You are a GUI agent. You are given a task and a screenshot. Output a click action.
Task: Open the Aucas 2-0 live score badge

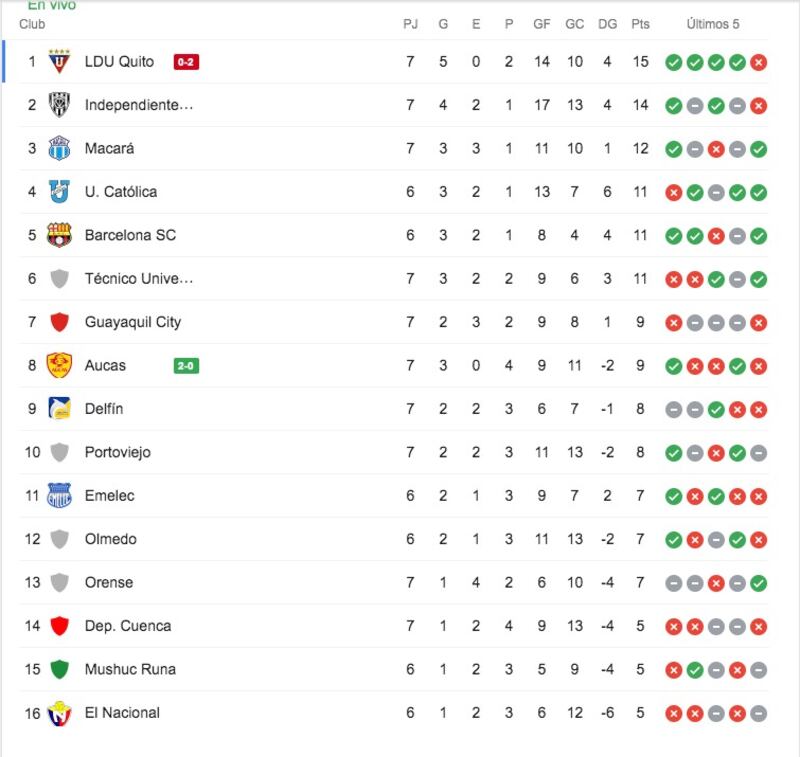(186, 366)
